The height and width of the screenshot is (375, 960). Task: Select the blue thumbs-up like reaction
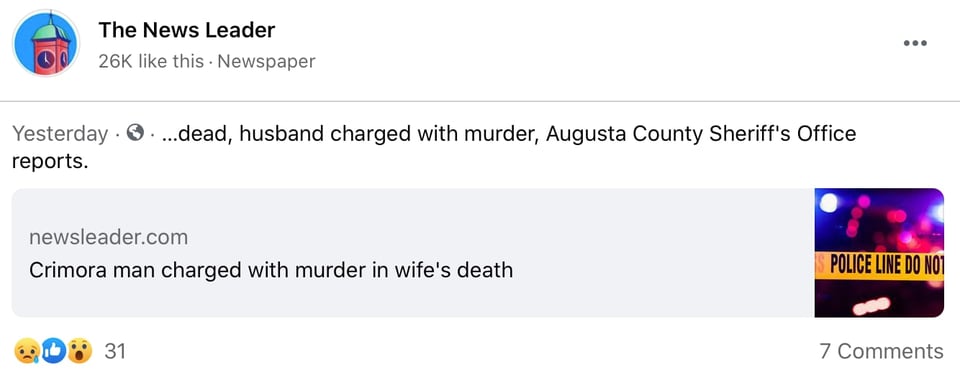click(53, 351)
